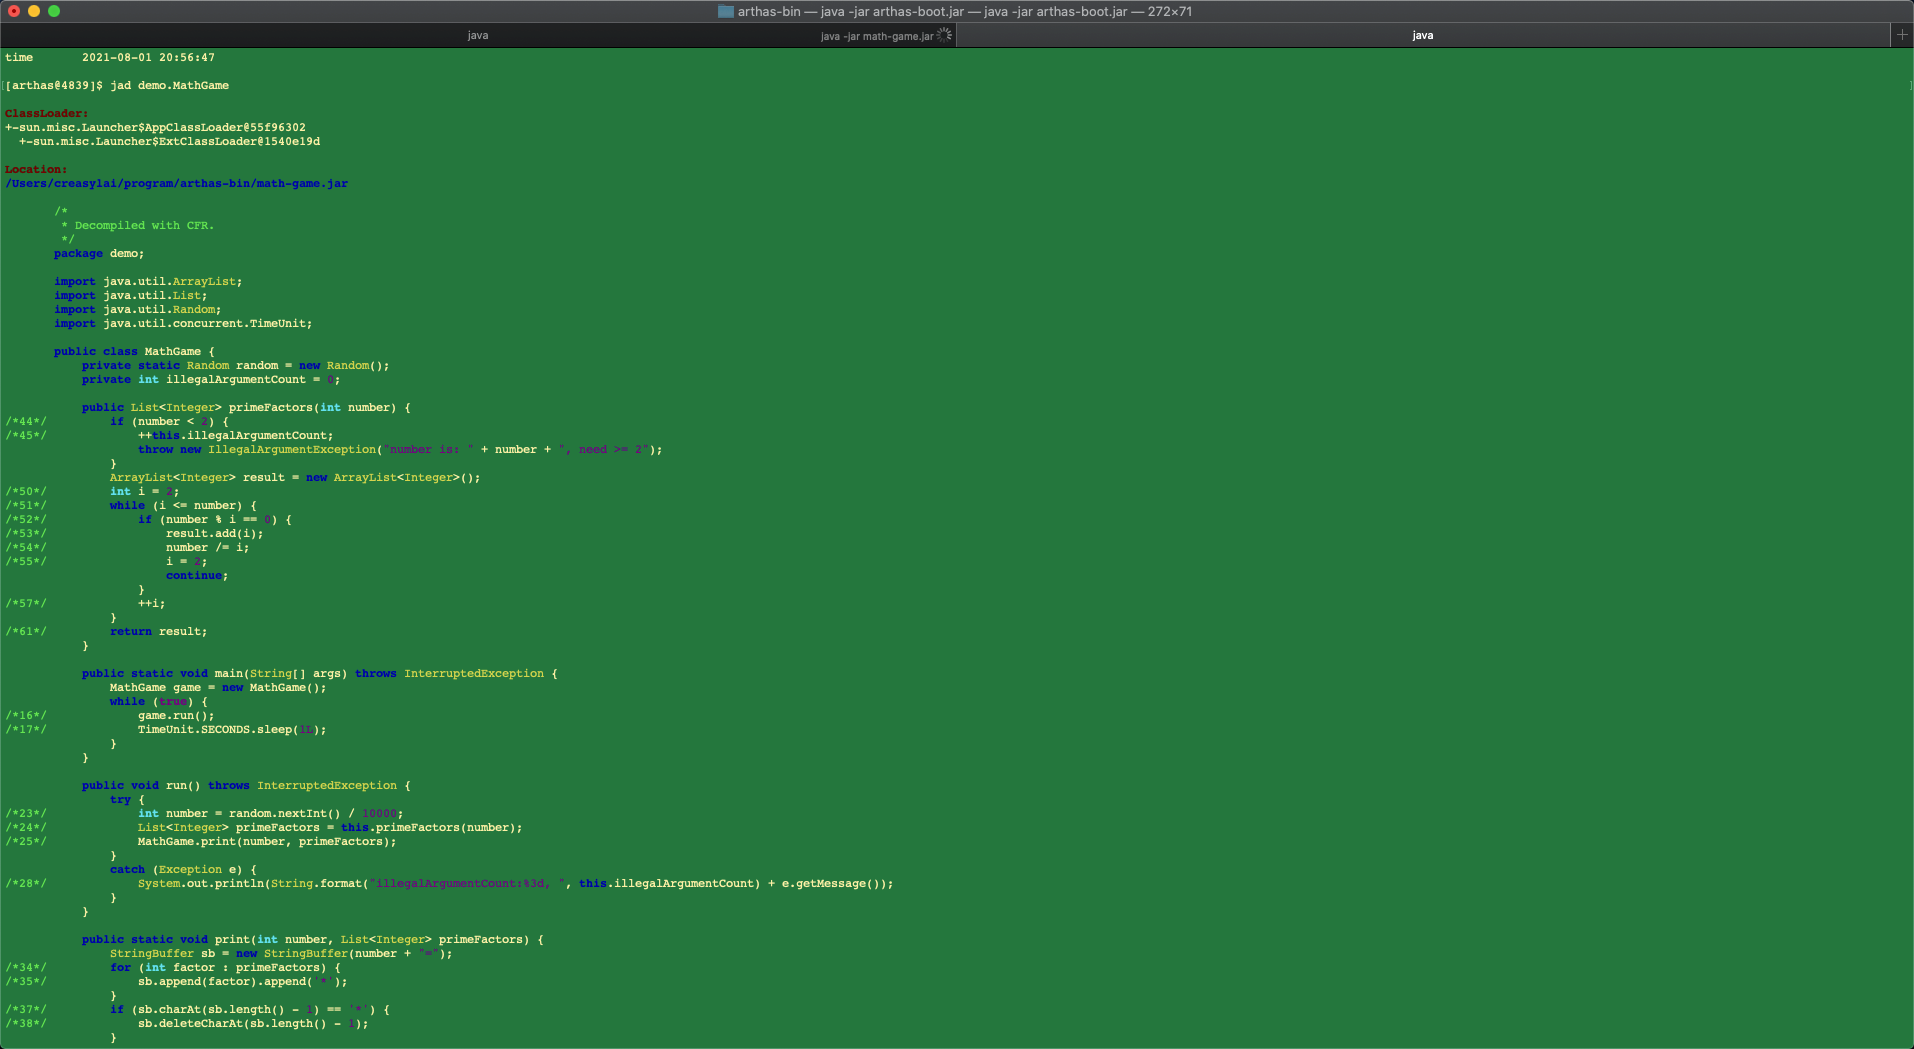This screenshot has height=1049, width=1914.
Task: Click the random.nextInt() / 10000 line
Action: pos(270,814)
